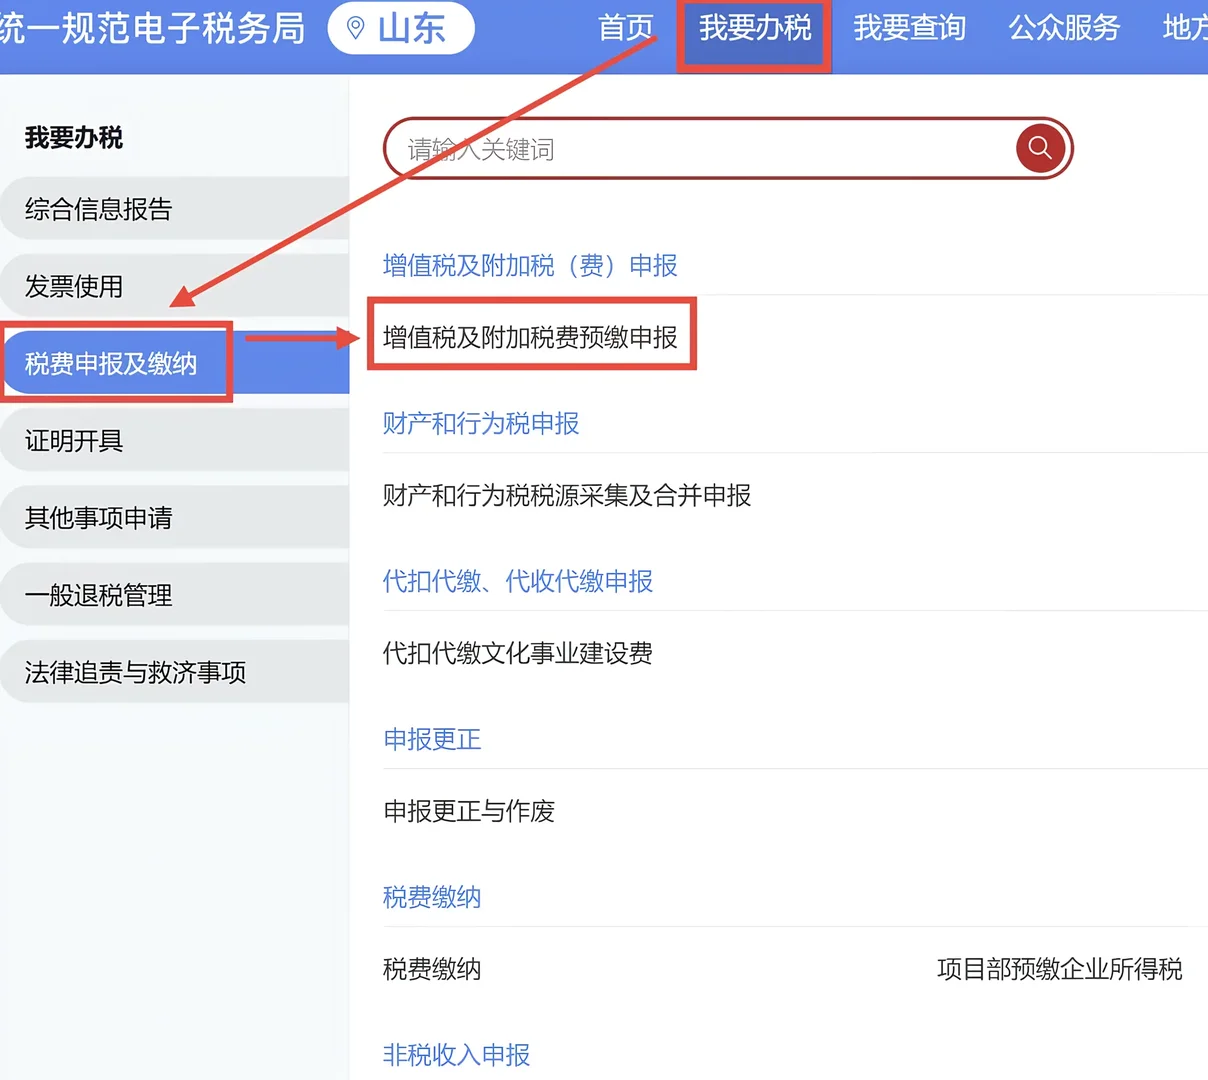Image resolution: width=1208 pixels, height=1080 pixels.
Task: Open the 公众服务 menu
Action: (1063, 29)
